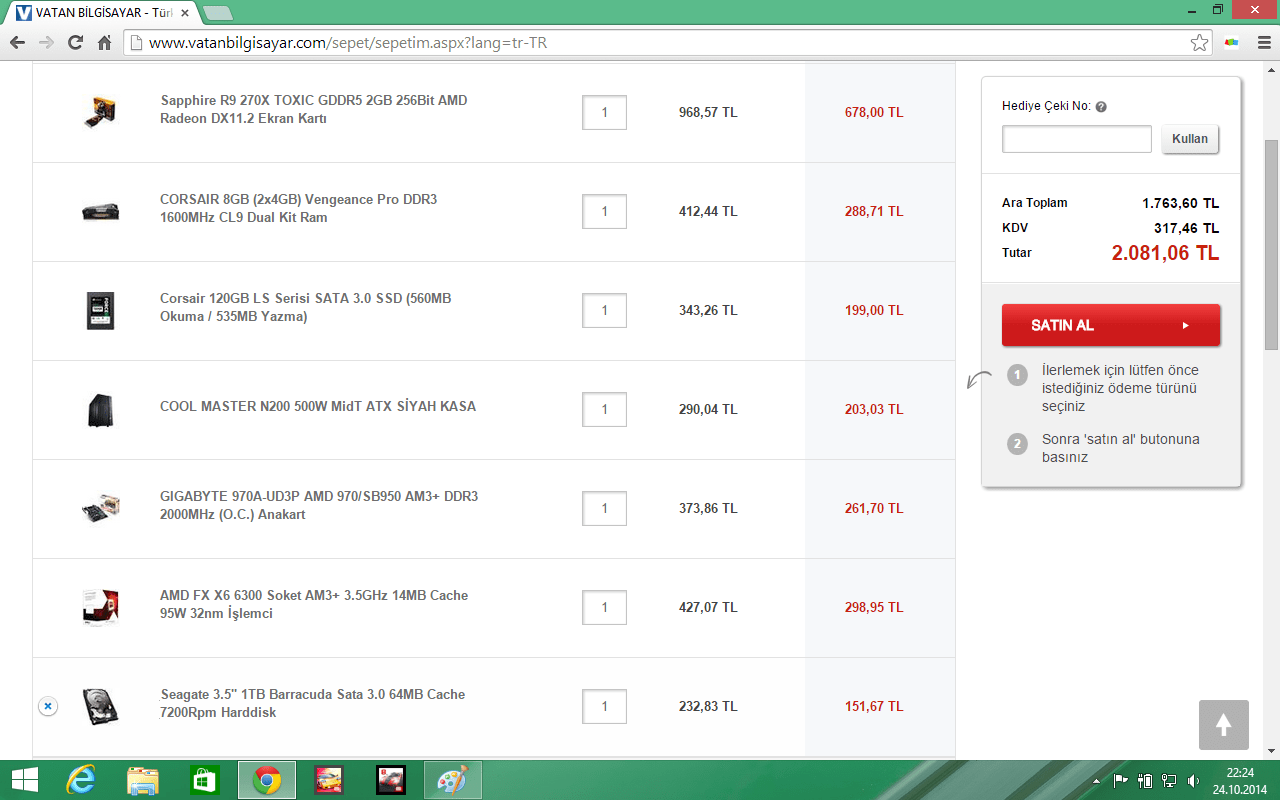Open the Corsair 120GB LS Serisi SSD link
The image size is (1280, 800).
[306, 307]
